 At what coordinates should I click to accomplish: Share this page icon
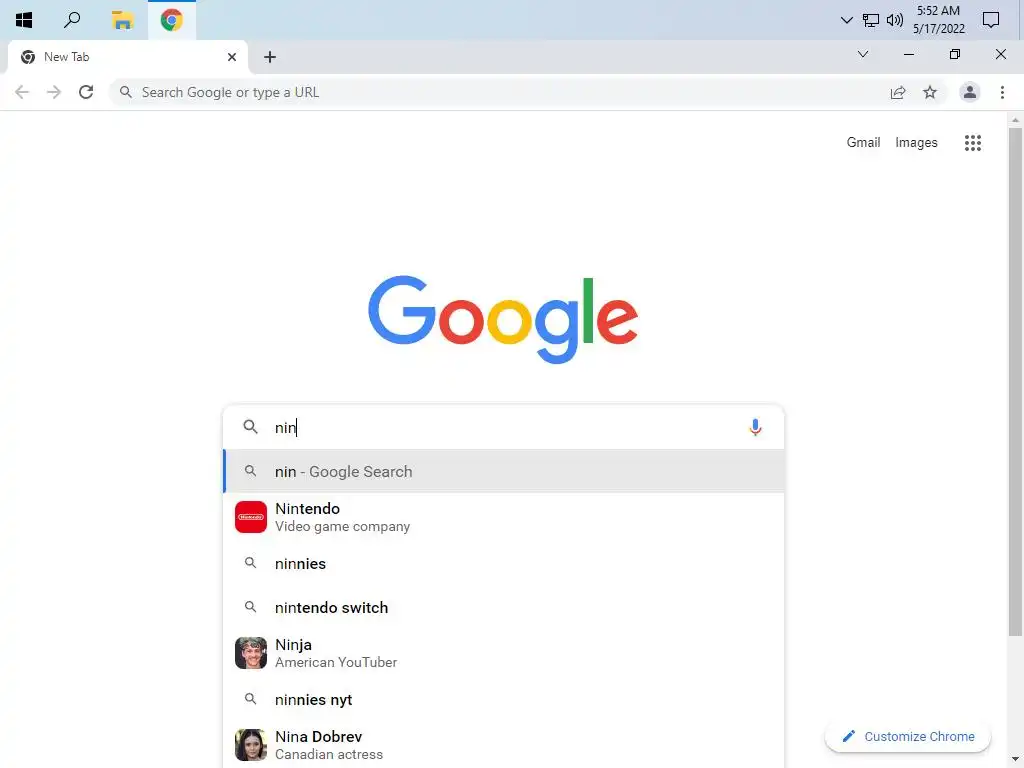click(898, 93)
